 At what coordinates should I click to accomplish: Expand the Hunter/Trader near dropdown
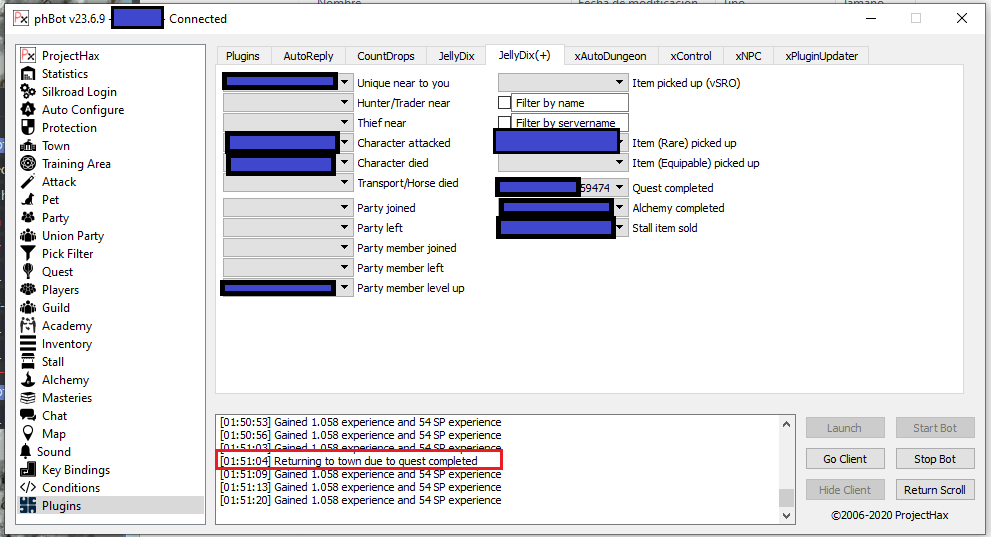tap(345, 103)
